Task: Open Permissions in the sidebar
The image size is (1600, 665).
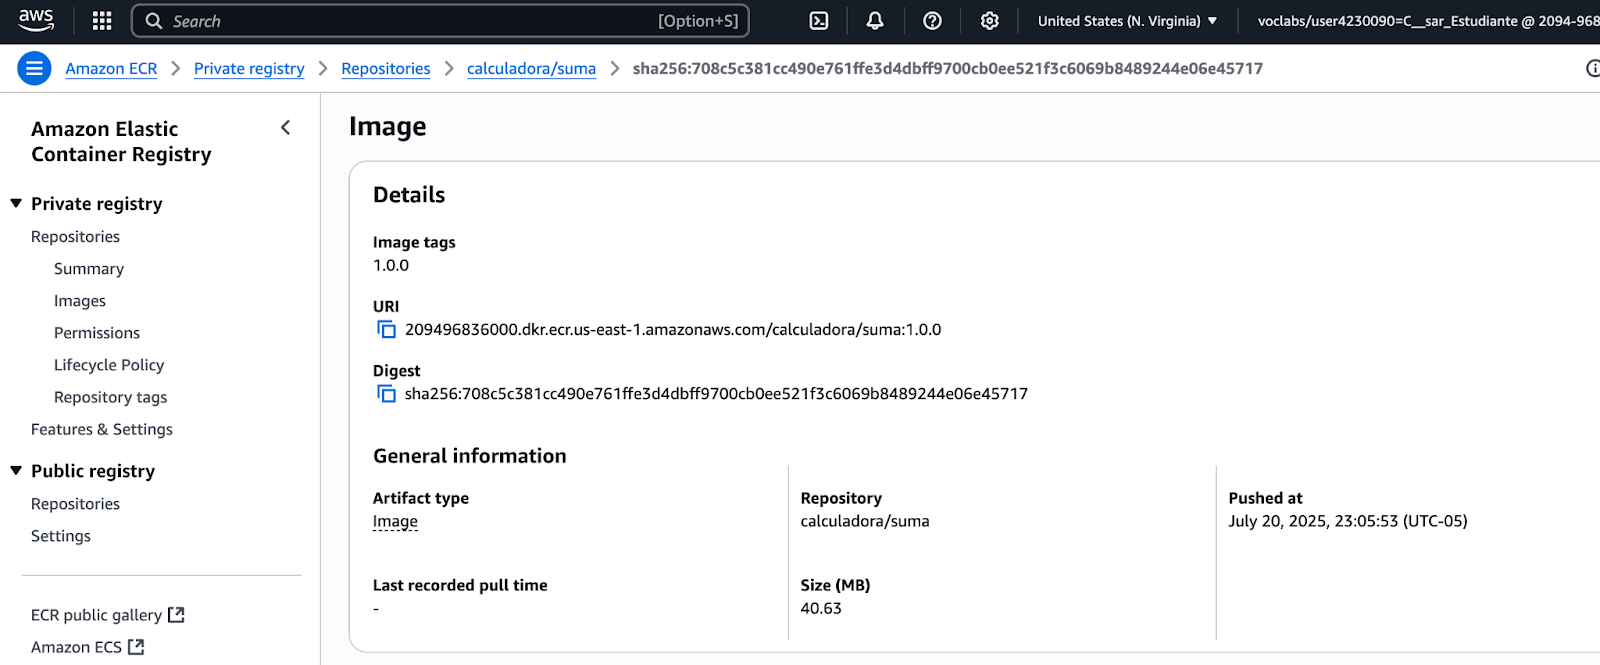Action: tap(97, 332)
